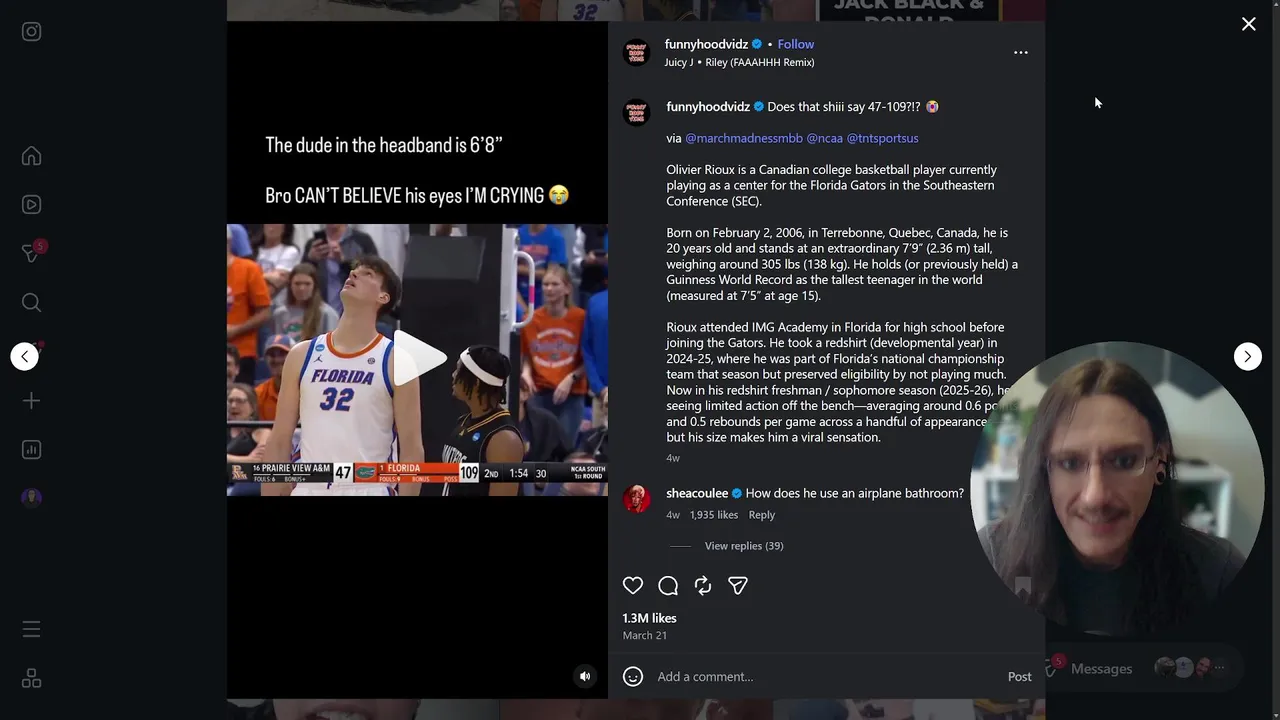Image resolution: width=1280 pixels, height=720 pixels.
Task: Go to Home in the sidebar
Action: 31,156
